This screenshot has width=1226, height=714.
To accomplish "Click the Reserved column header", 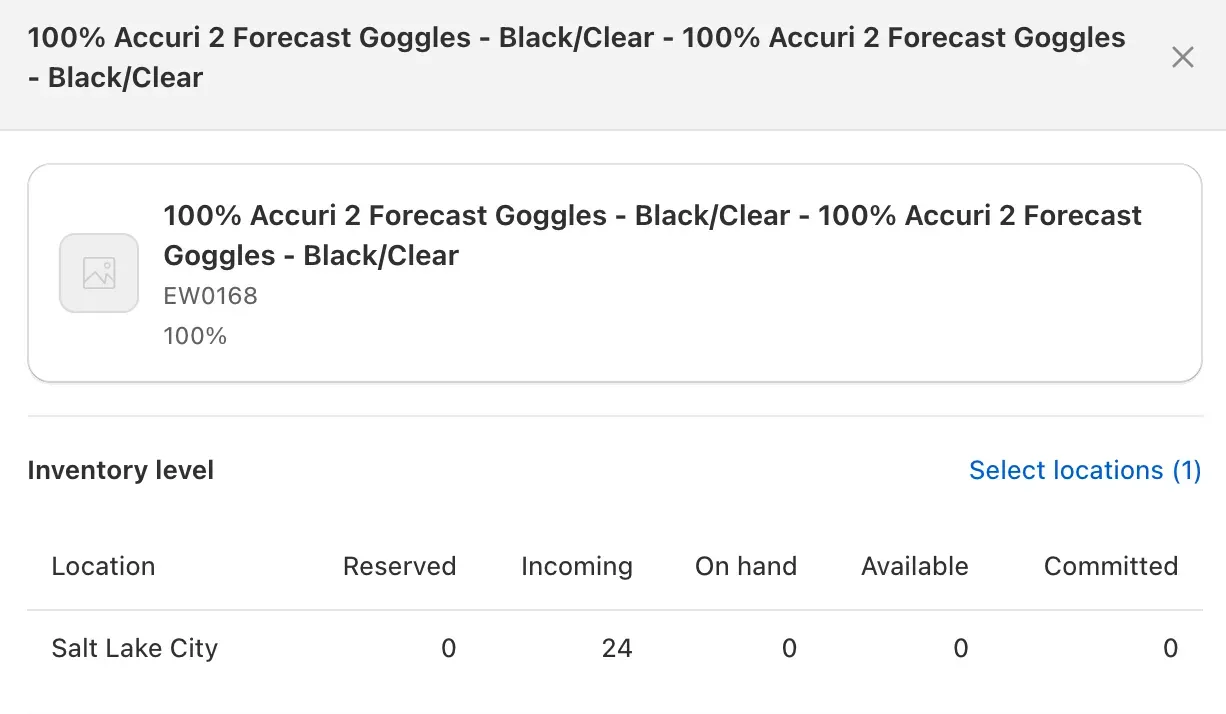I will click(399, 566).
